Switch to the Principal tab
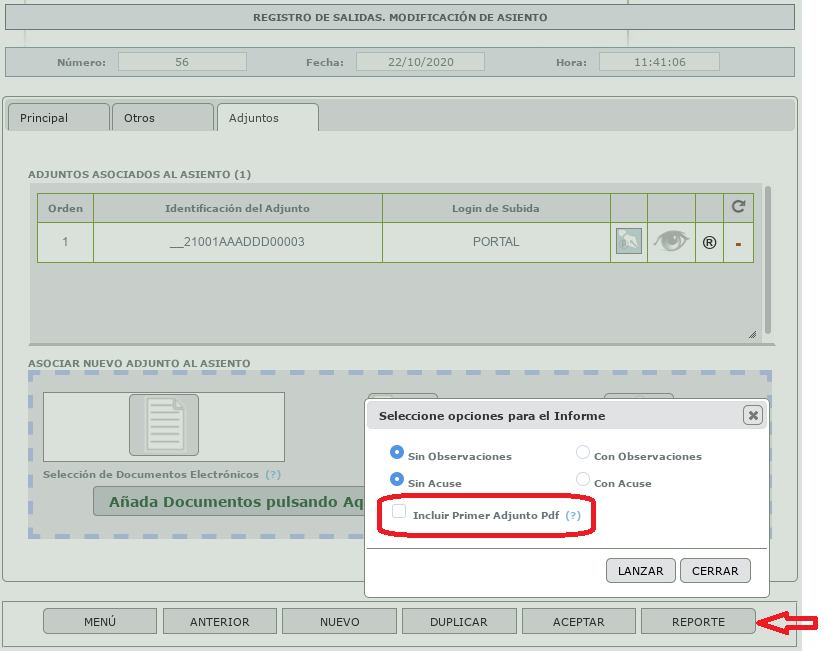826x651 pixels. 58,117
